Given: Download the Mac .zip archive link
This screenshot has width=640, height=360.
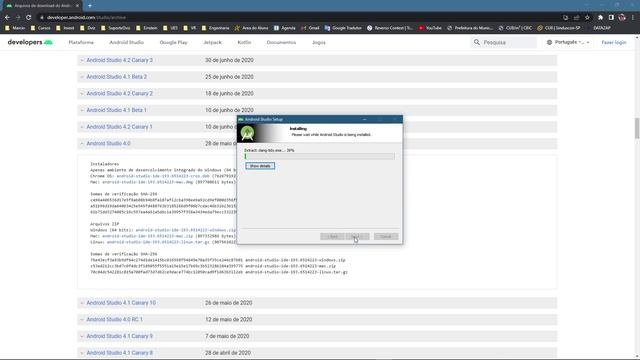Looking at the screenshot, I should (147, 236).
